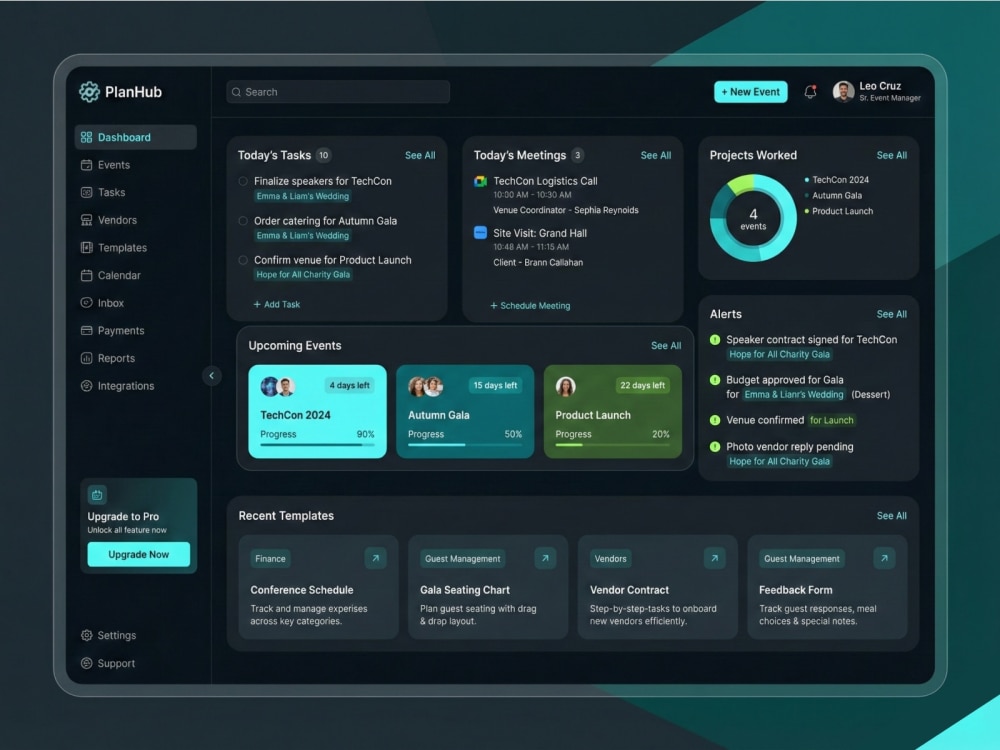Click the Calendar icon in sidebar

pyautogui.click(x=86, y=275)
